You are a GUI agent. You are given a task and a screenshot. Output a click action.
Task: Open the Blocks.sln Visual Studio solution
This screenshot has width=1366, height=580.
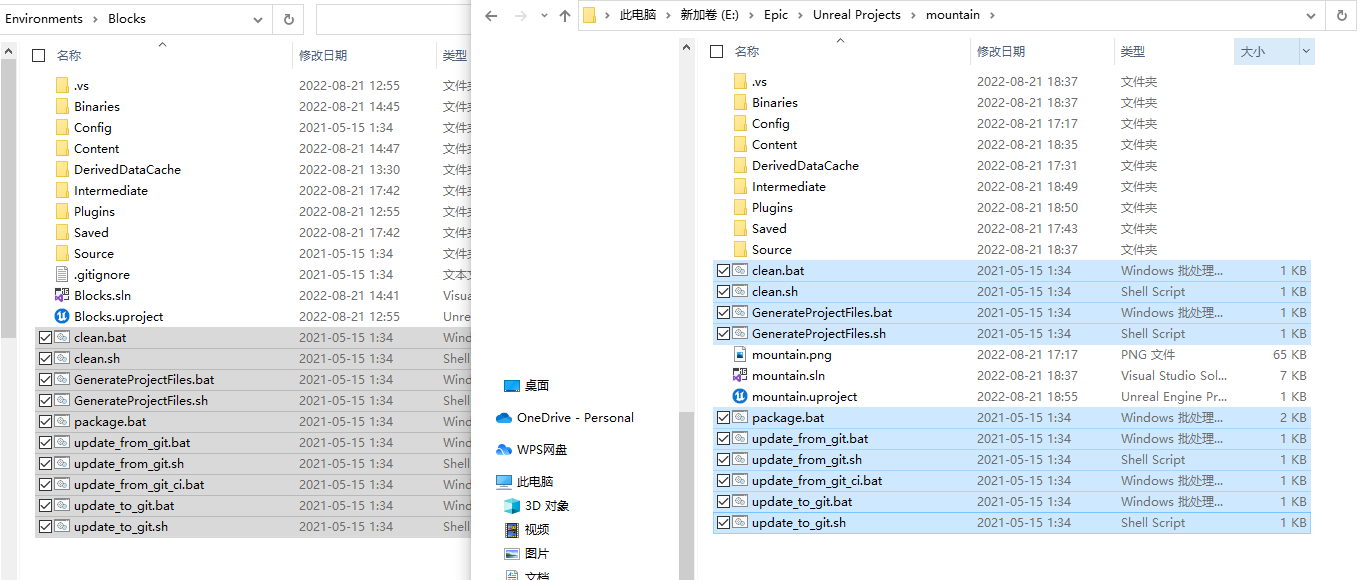pyautogui.click(x=103, y=295)
